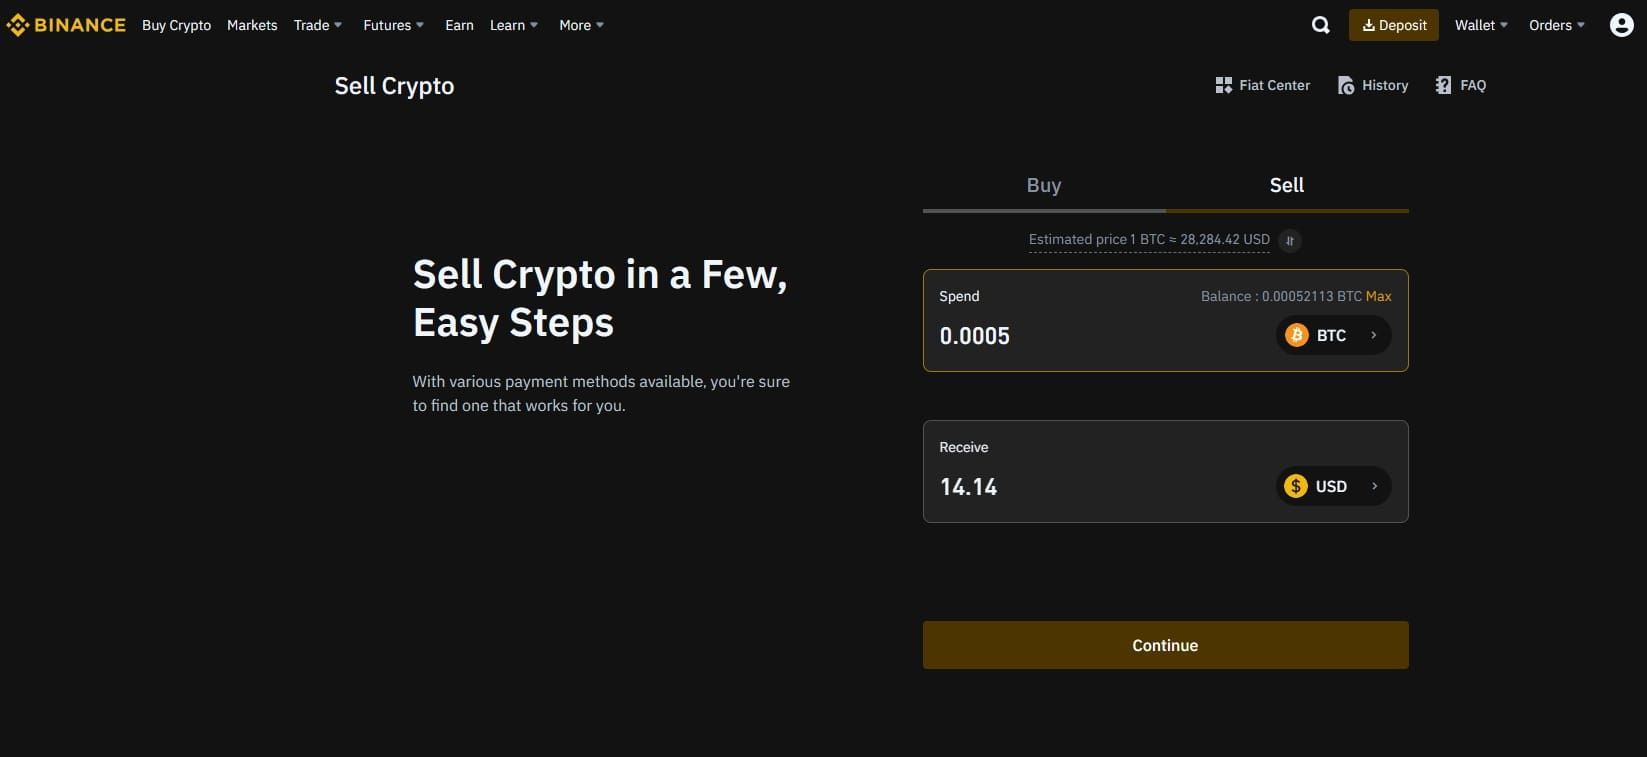
Task: View transaction History
Action: (x=1372, y=85)
